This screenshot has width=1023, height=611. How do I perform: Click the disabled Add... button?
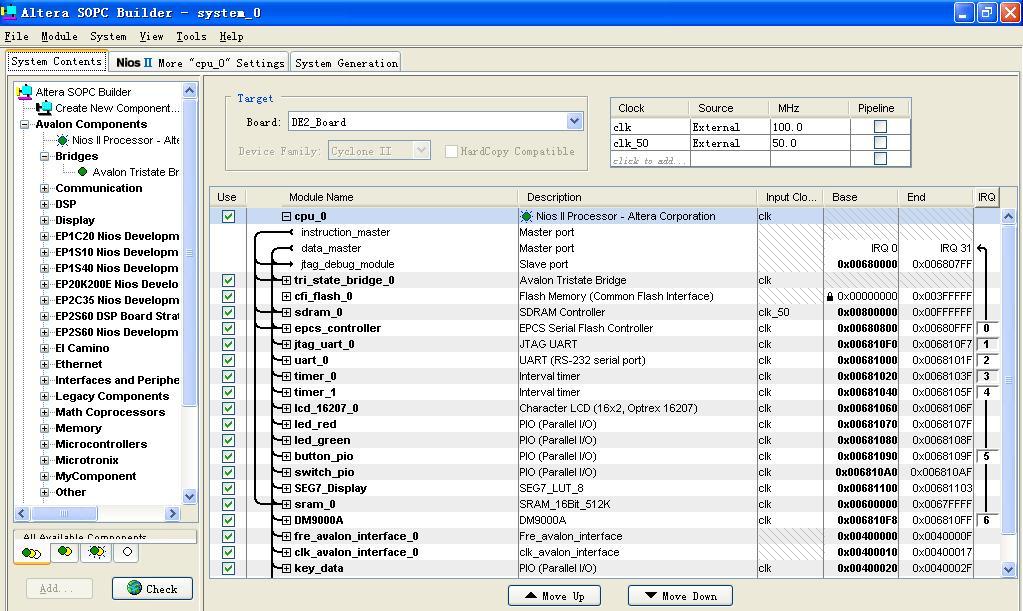click(59, 588)
